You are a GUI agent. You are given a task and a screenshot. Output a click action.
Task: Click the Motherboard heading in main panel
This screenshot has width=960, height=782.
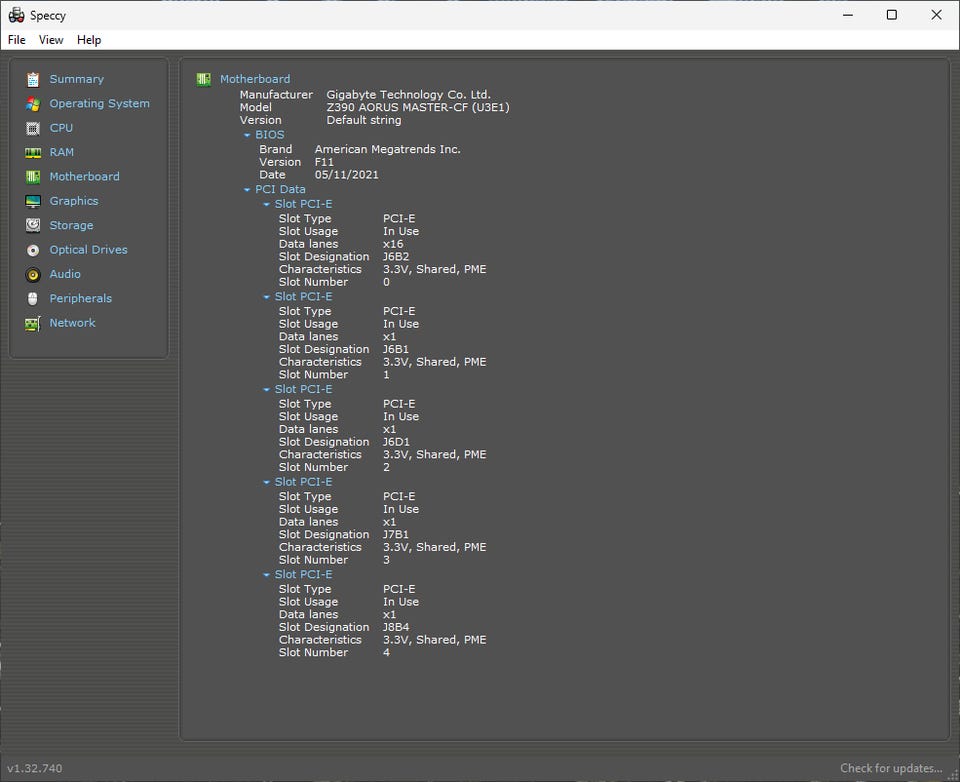point(255,79)
